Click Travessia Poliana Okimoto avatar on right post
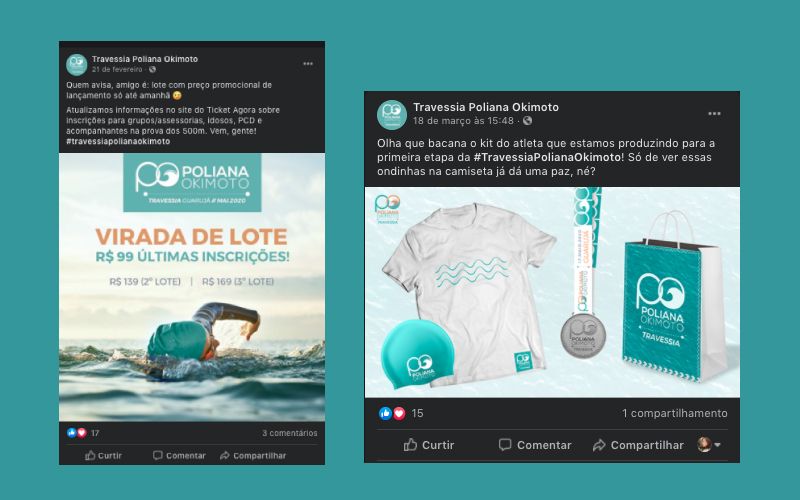Viewport: 800px width, 500px height. 391,114
